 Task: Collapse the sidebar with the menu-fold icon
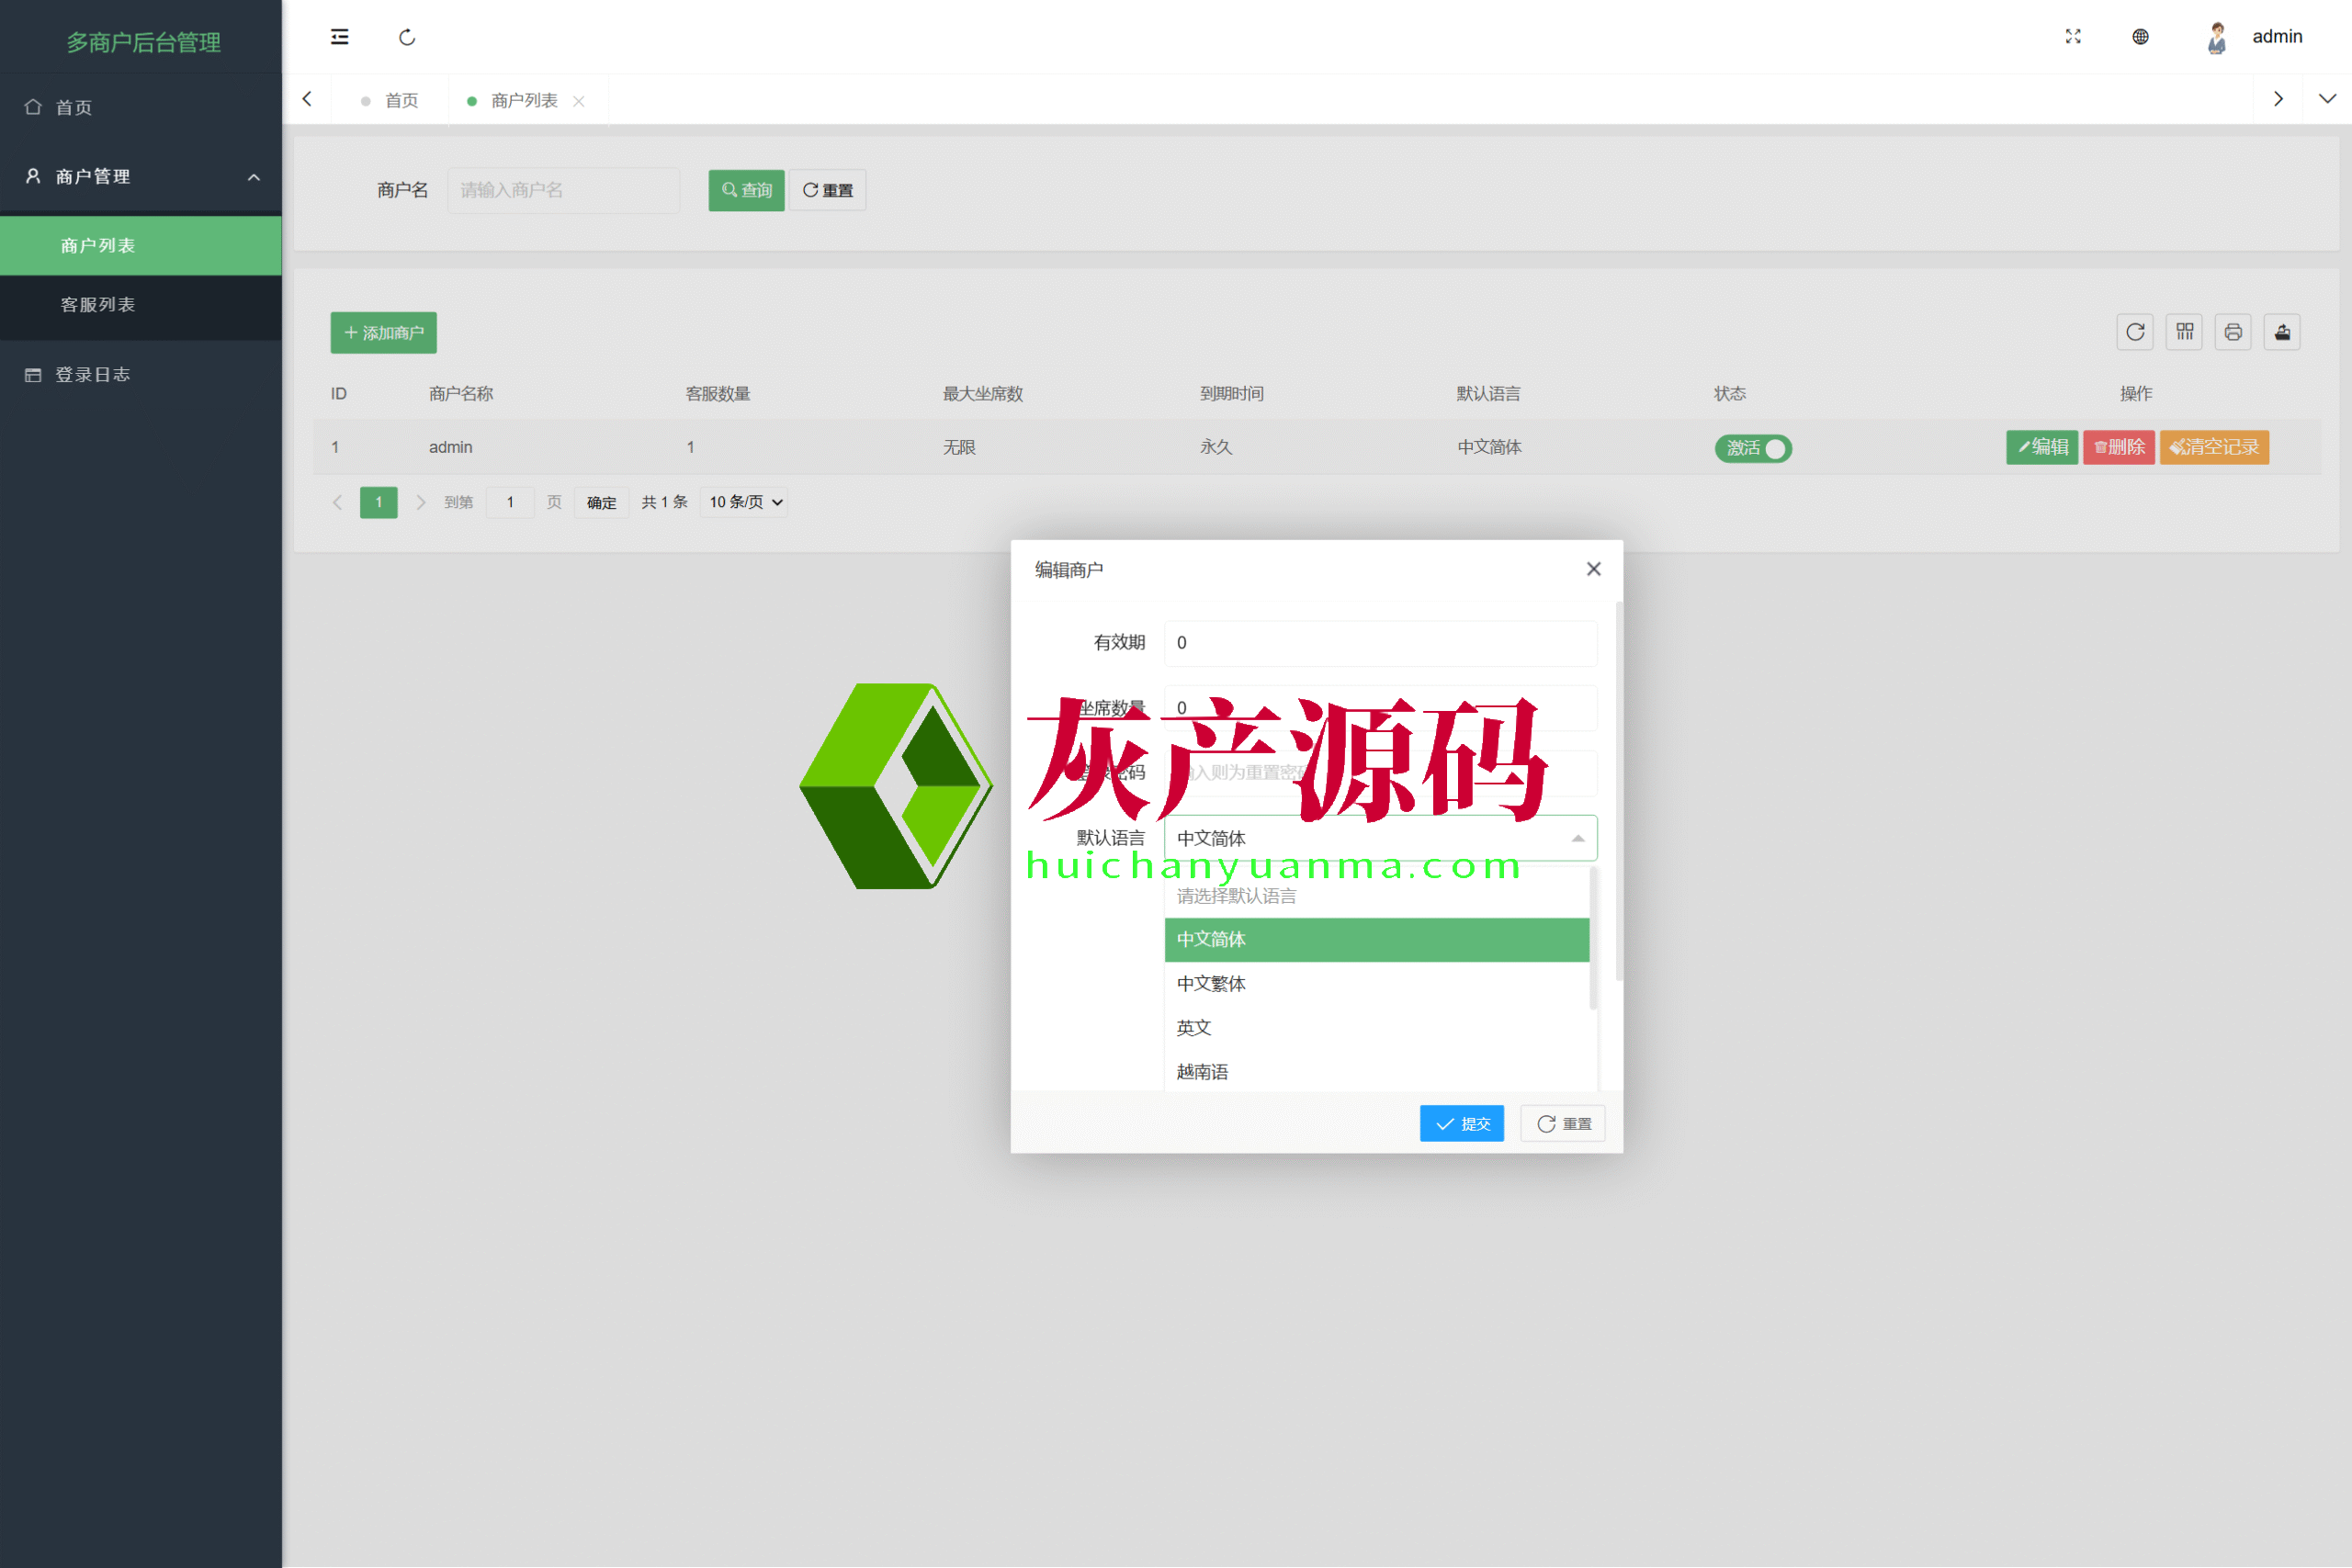[x=340, y=37]
